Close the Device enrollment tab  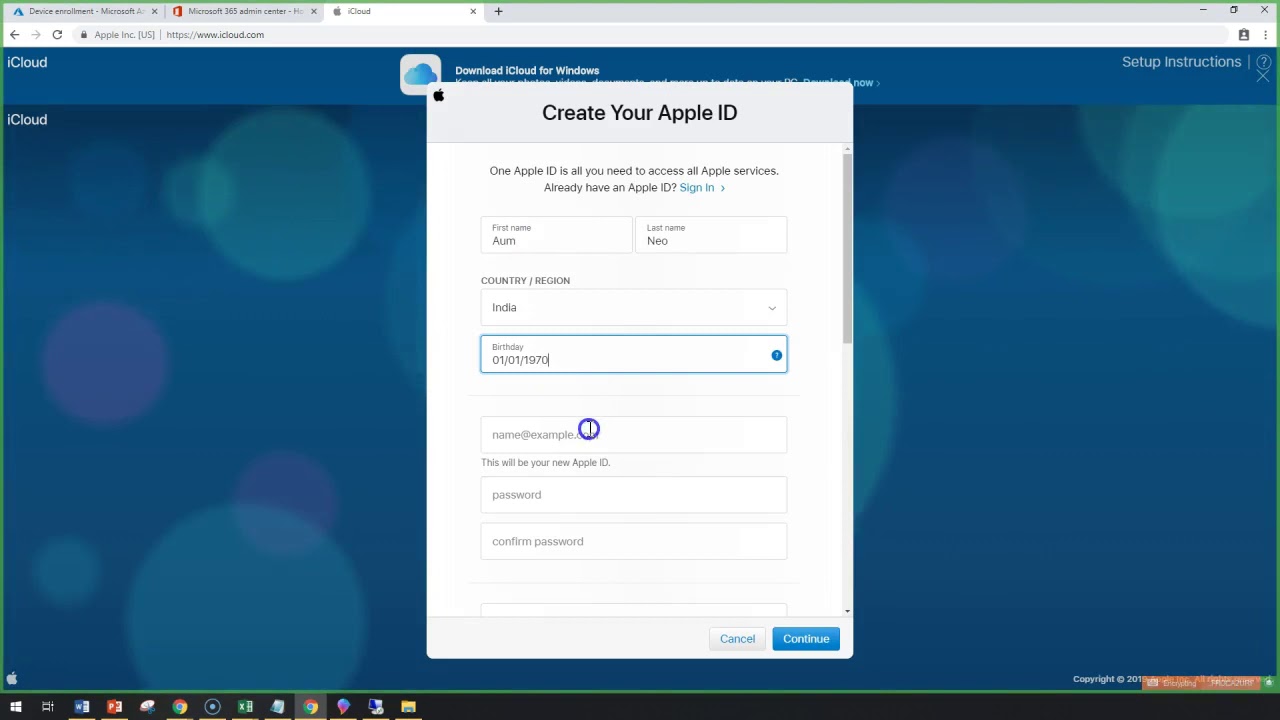(x=154, y=11)
